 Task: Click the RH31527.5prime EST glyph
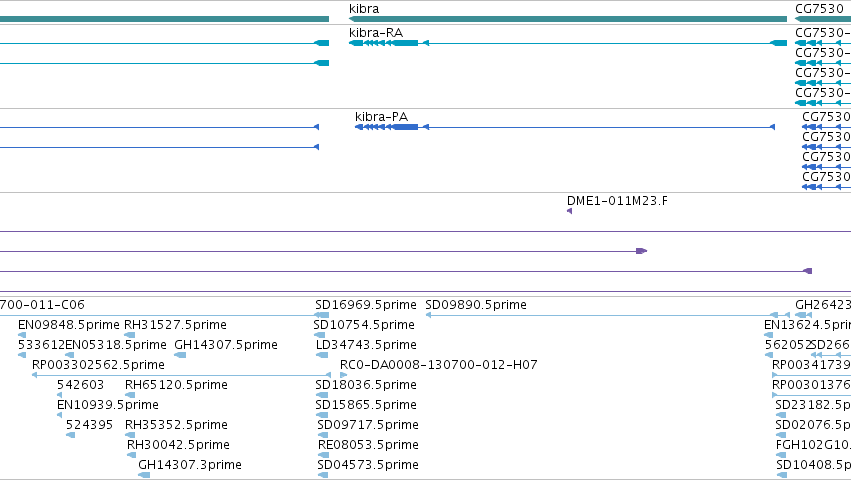tap(130, 335)
